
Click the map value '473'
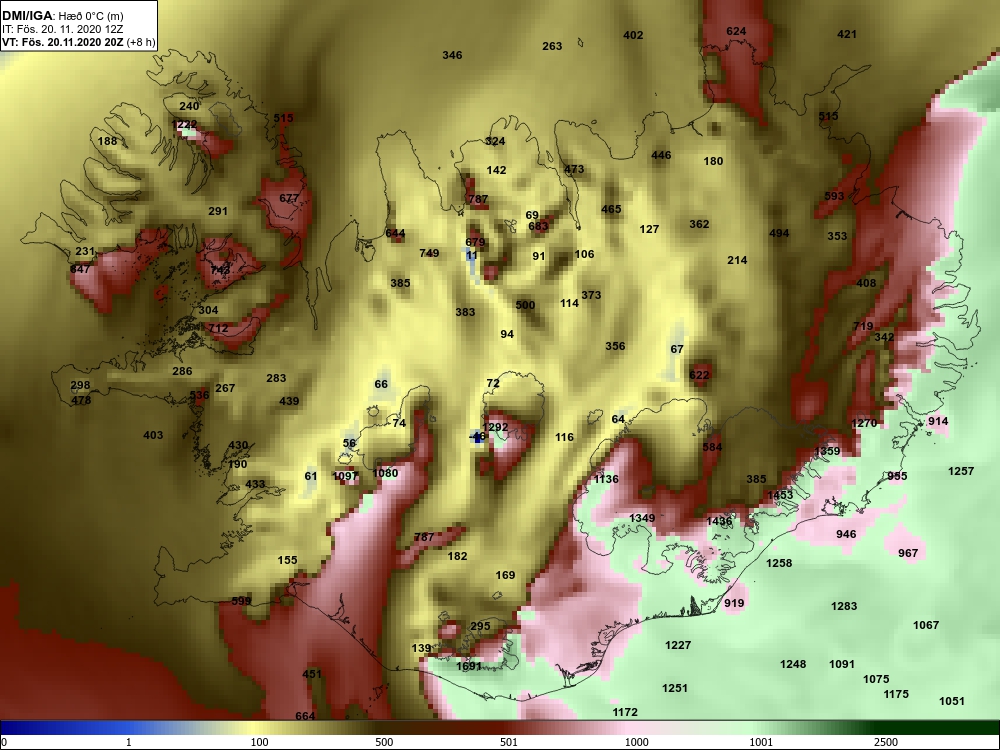click(x=574, y=169)
